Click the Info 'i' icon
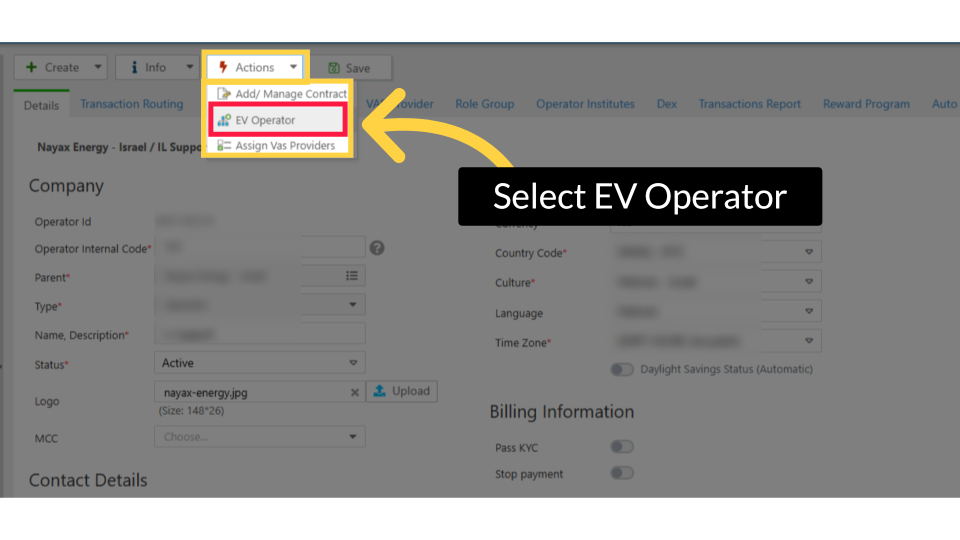 (x=134, y=67)
